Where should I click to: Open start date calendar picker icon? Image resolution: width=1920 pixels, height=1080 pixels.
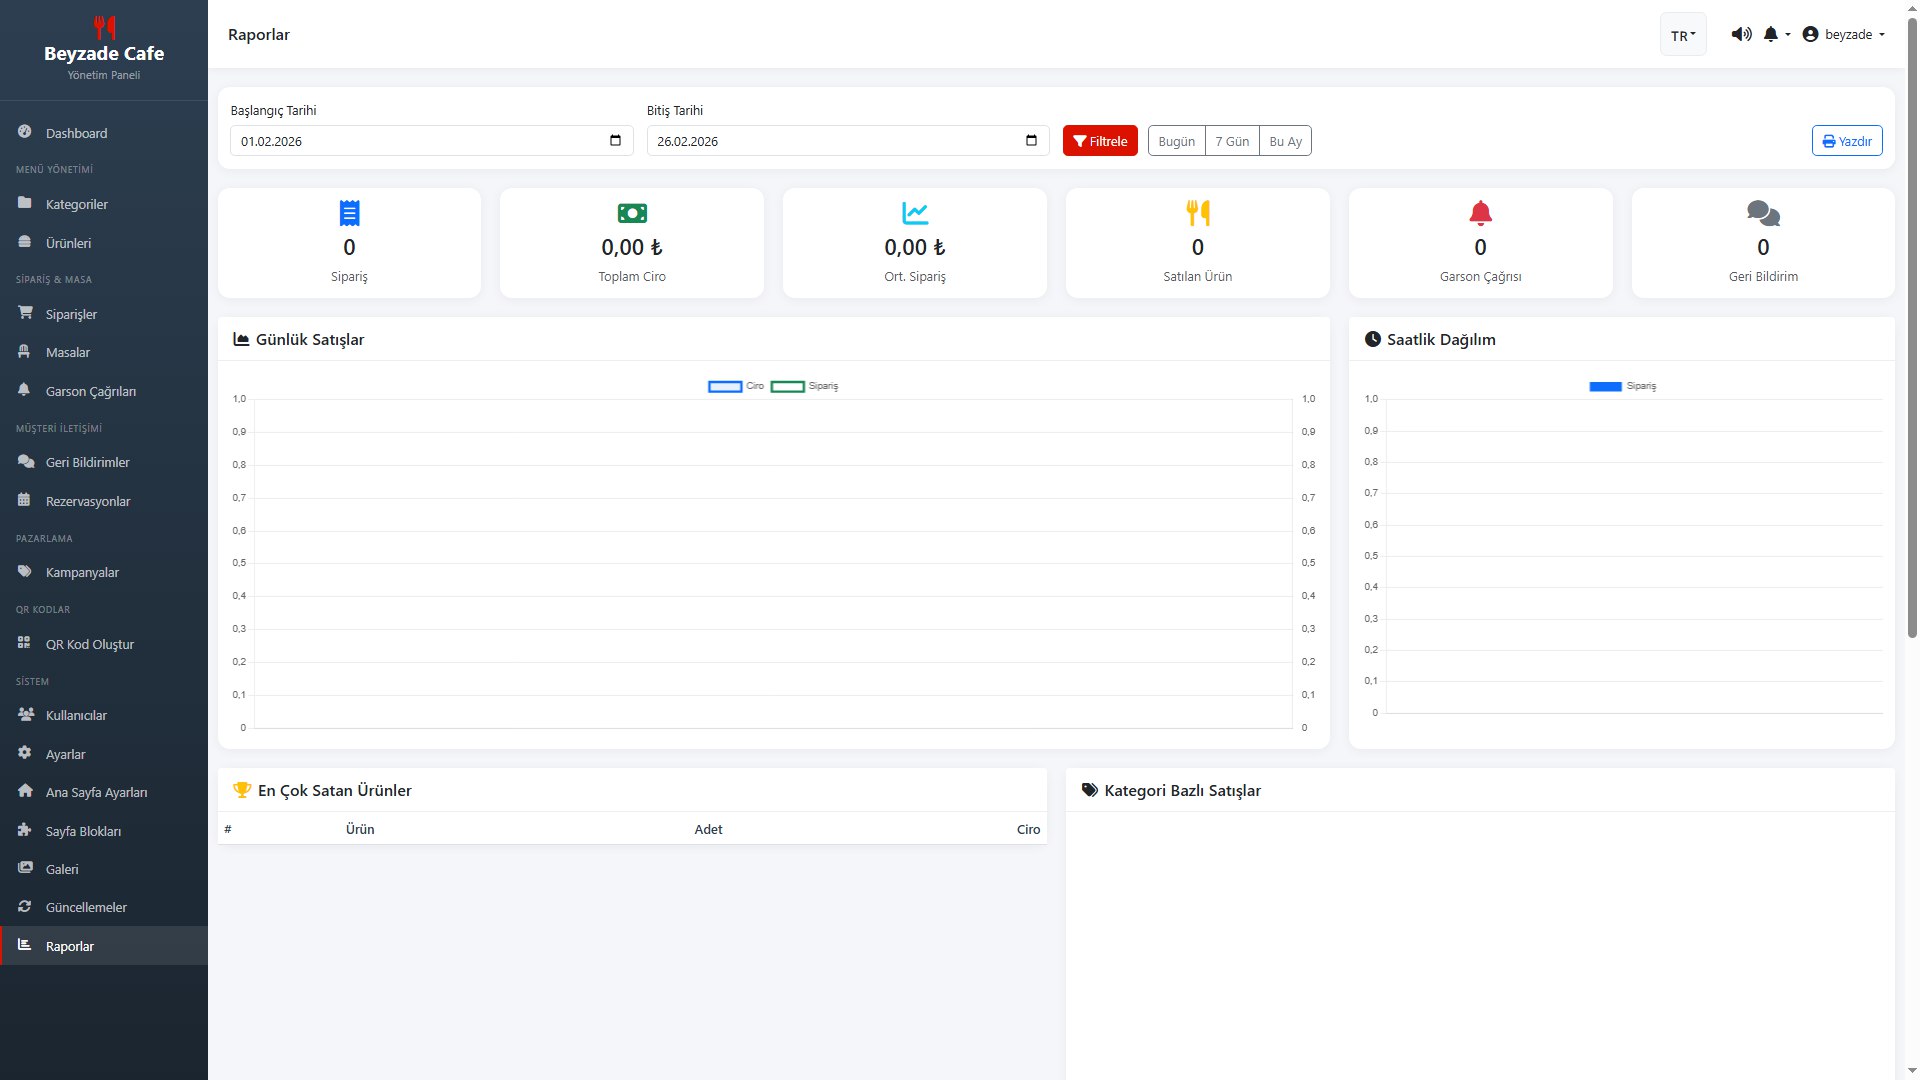(615, 141)
